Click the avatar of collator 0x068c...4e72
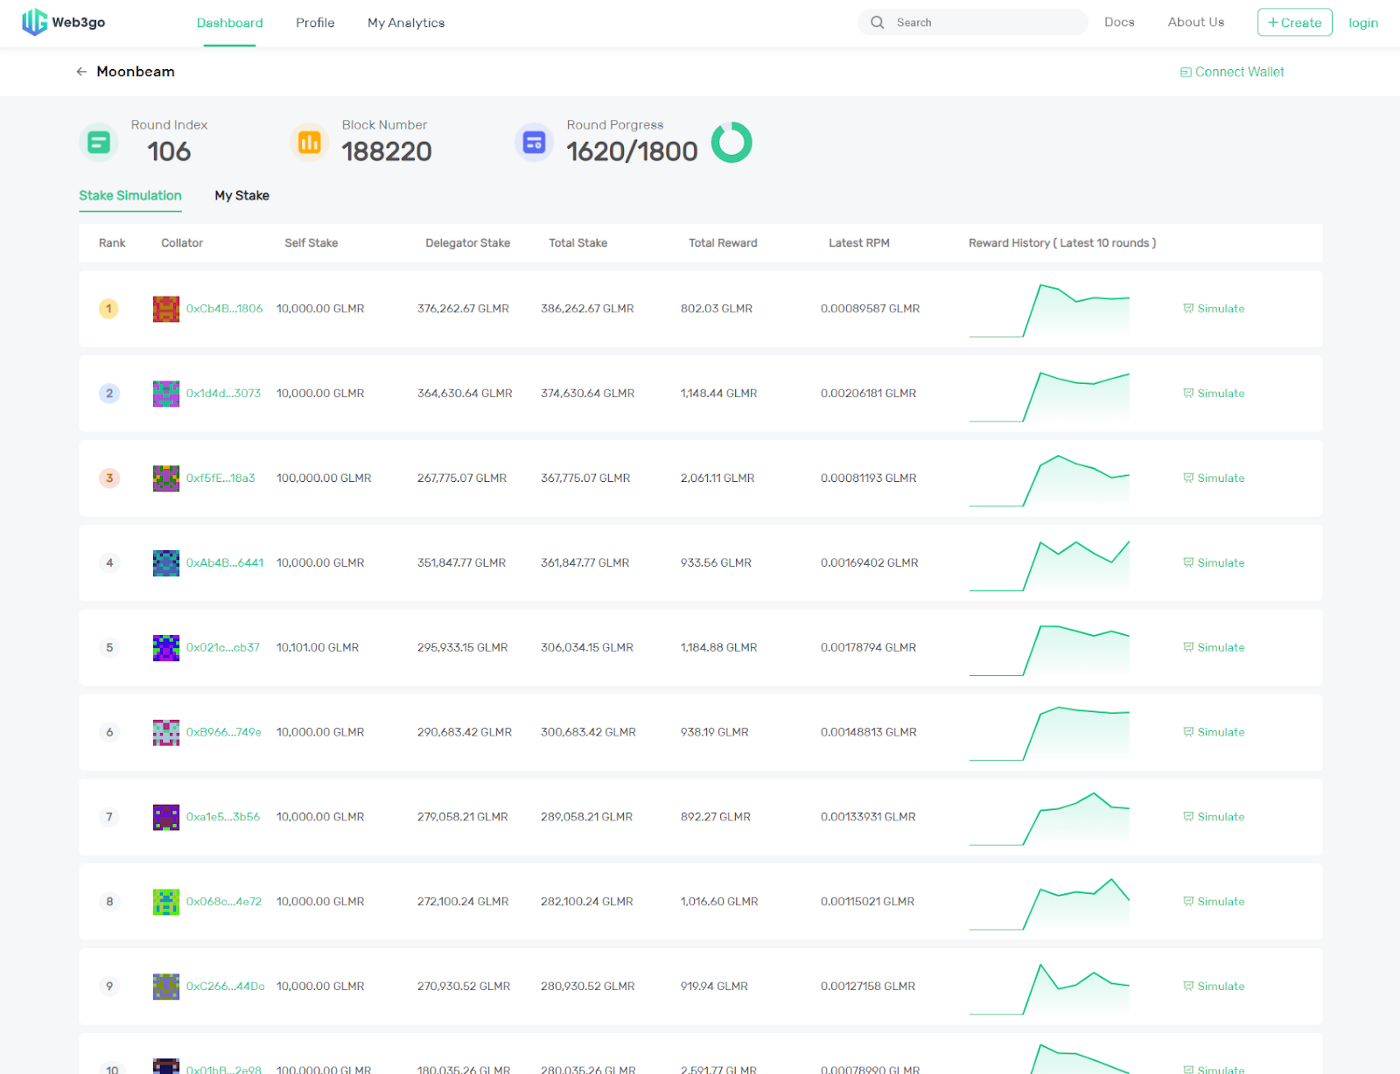The height and width of the screenshot is (1074, 1400). tap(166, 902)
